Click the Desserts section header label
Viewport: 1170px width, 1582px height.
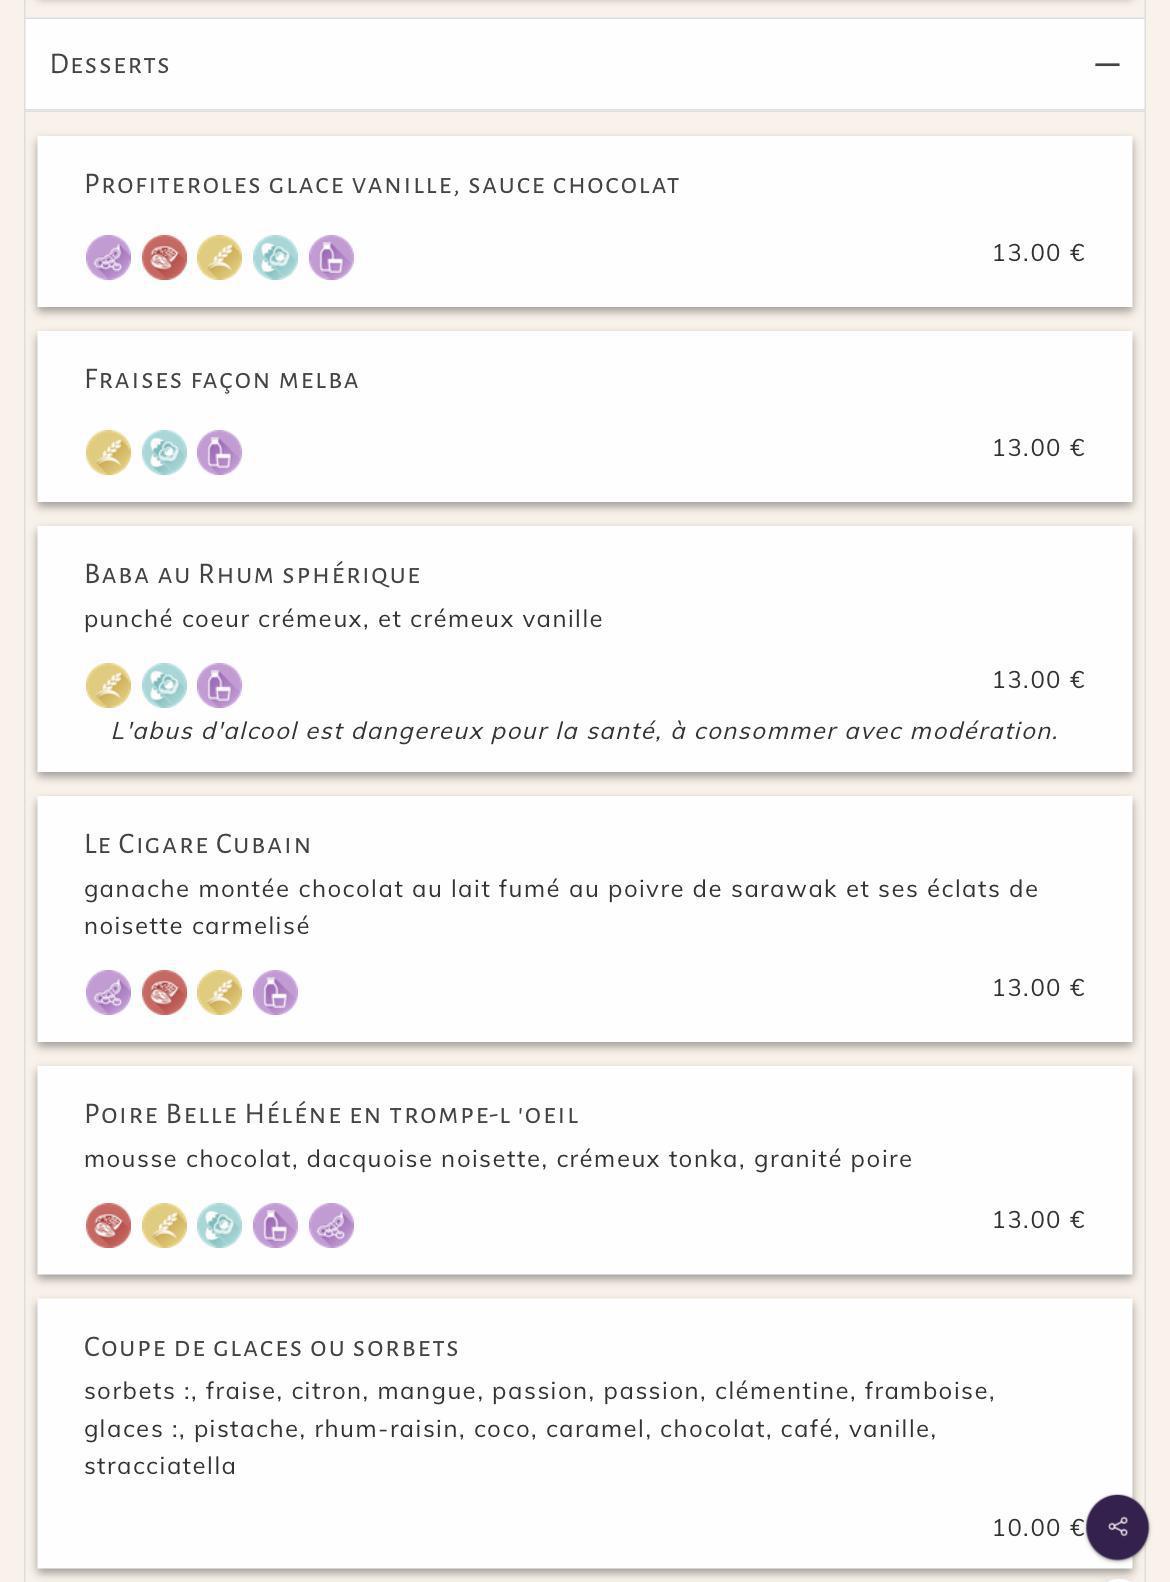tap(110, 64)
